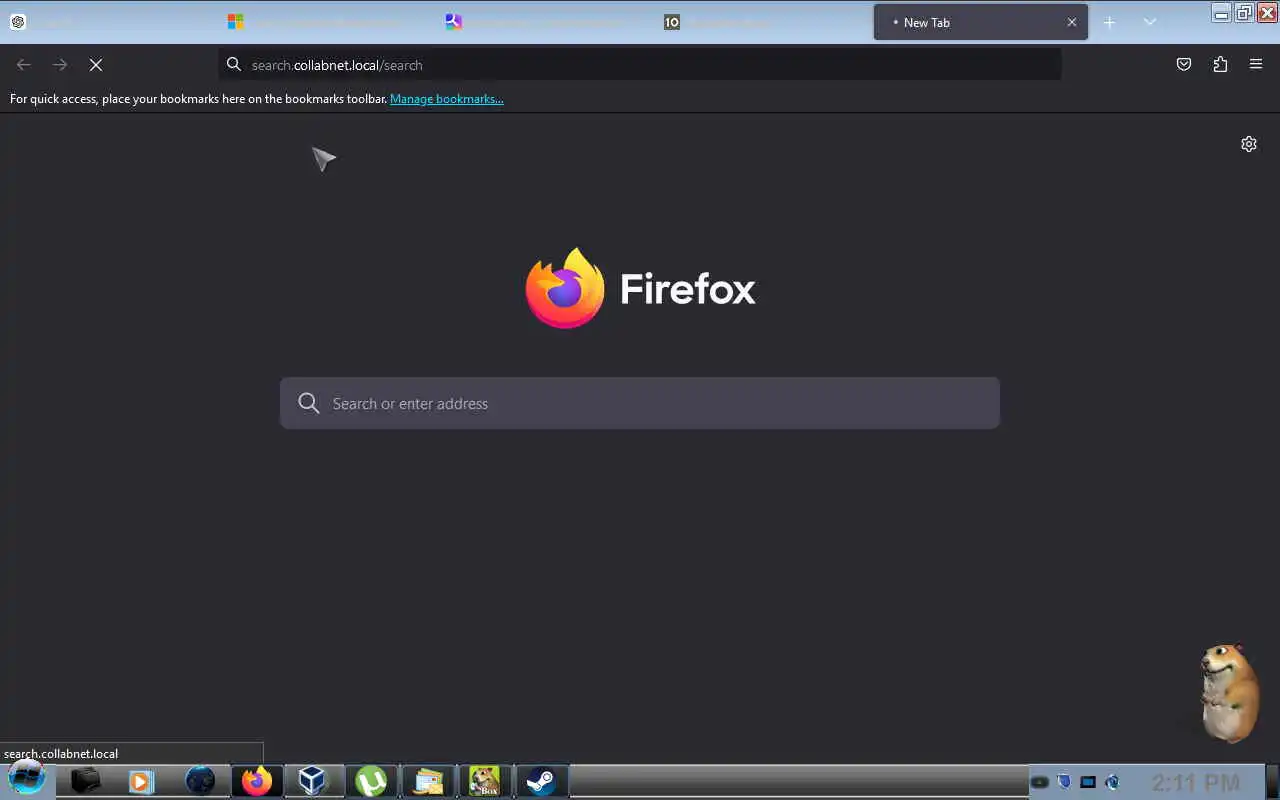
Task: Open VirtualBox from the taskbar
Action: click(313, 780)
